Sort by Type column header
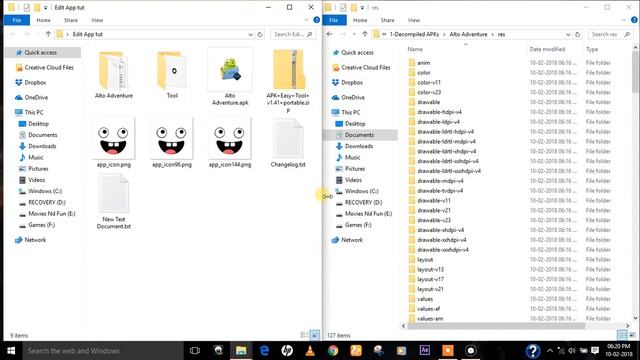The image size is (640, 360). click(592, 49)
